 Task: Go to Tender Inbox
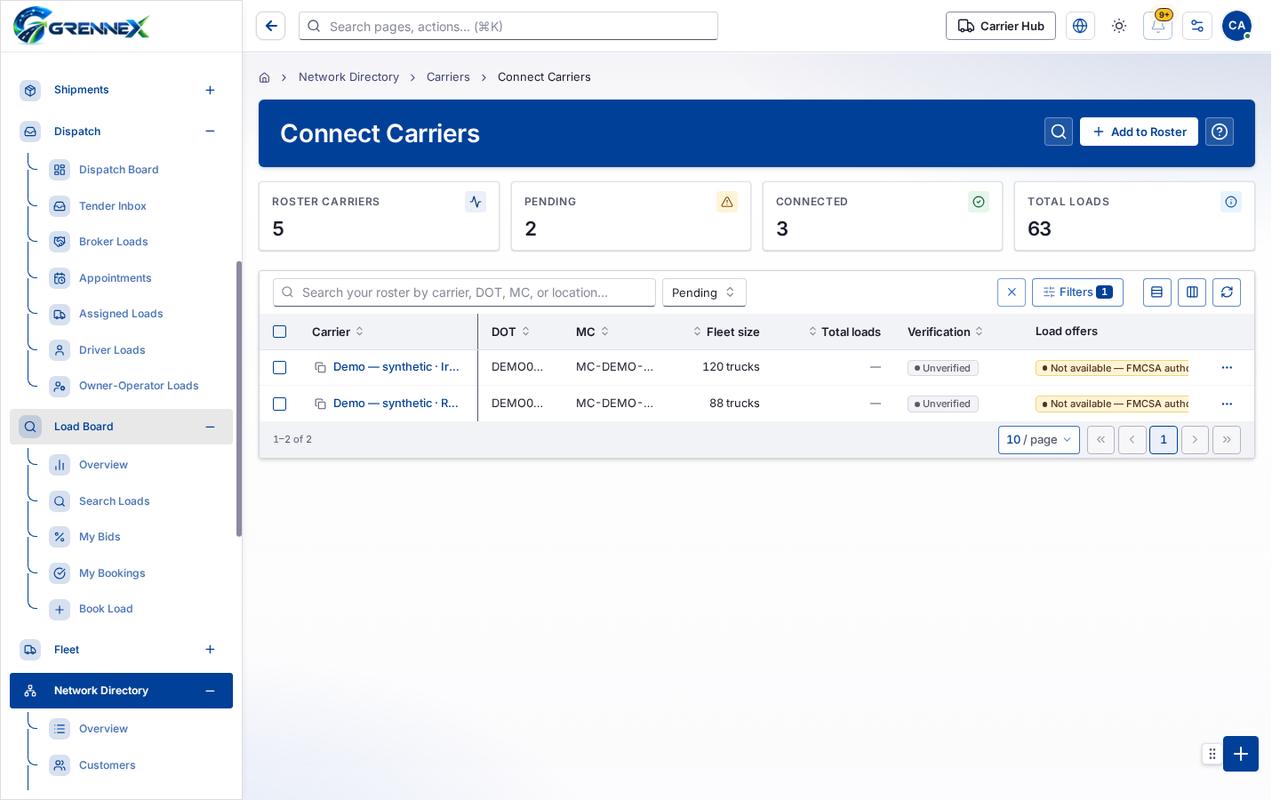click(x=113, y=206)
